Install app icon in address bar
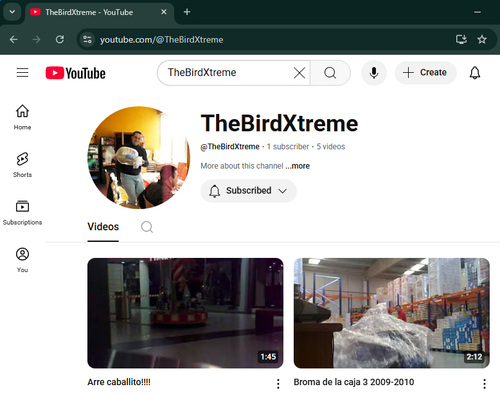This screenshot has height=395, width=500. (461, 40)
